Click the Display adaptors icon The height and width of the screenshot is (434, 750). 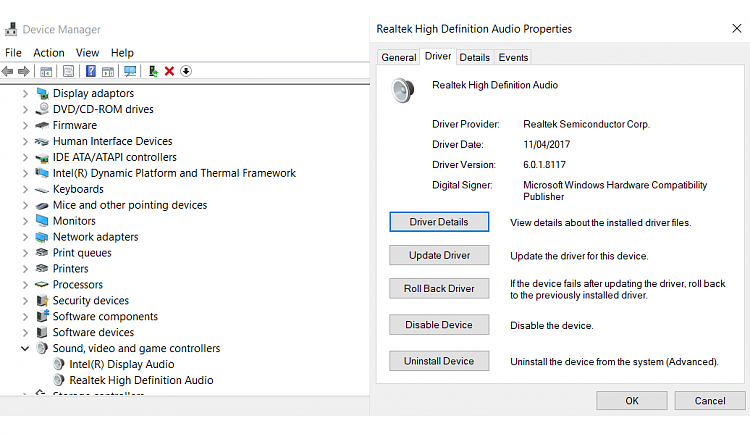tap(42, 93)
